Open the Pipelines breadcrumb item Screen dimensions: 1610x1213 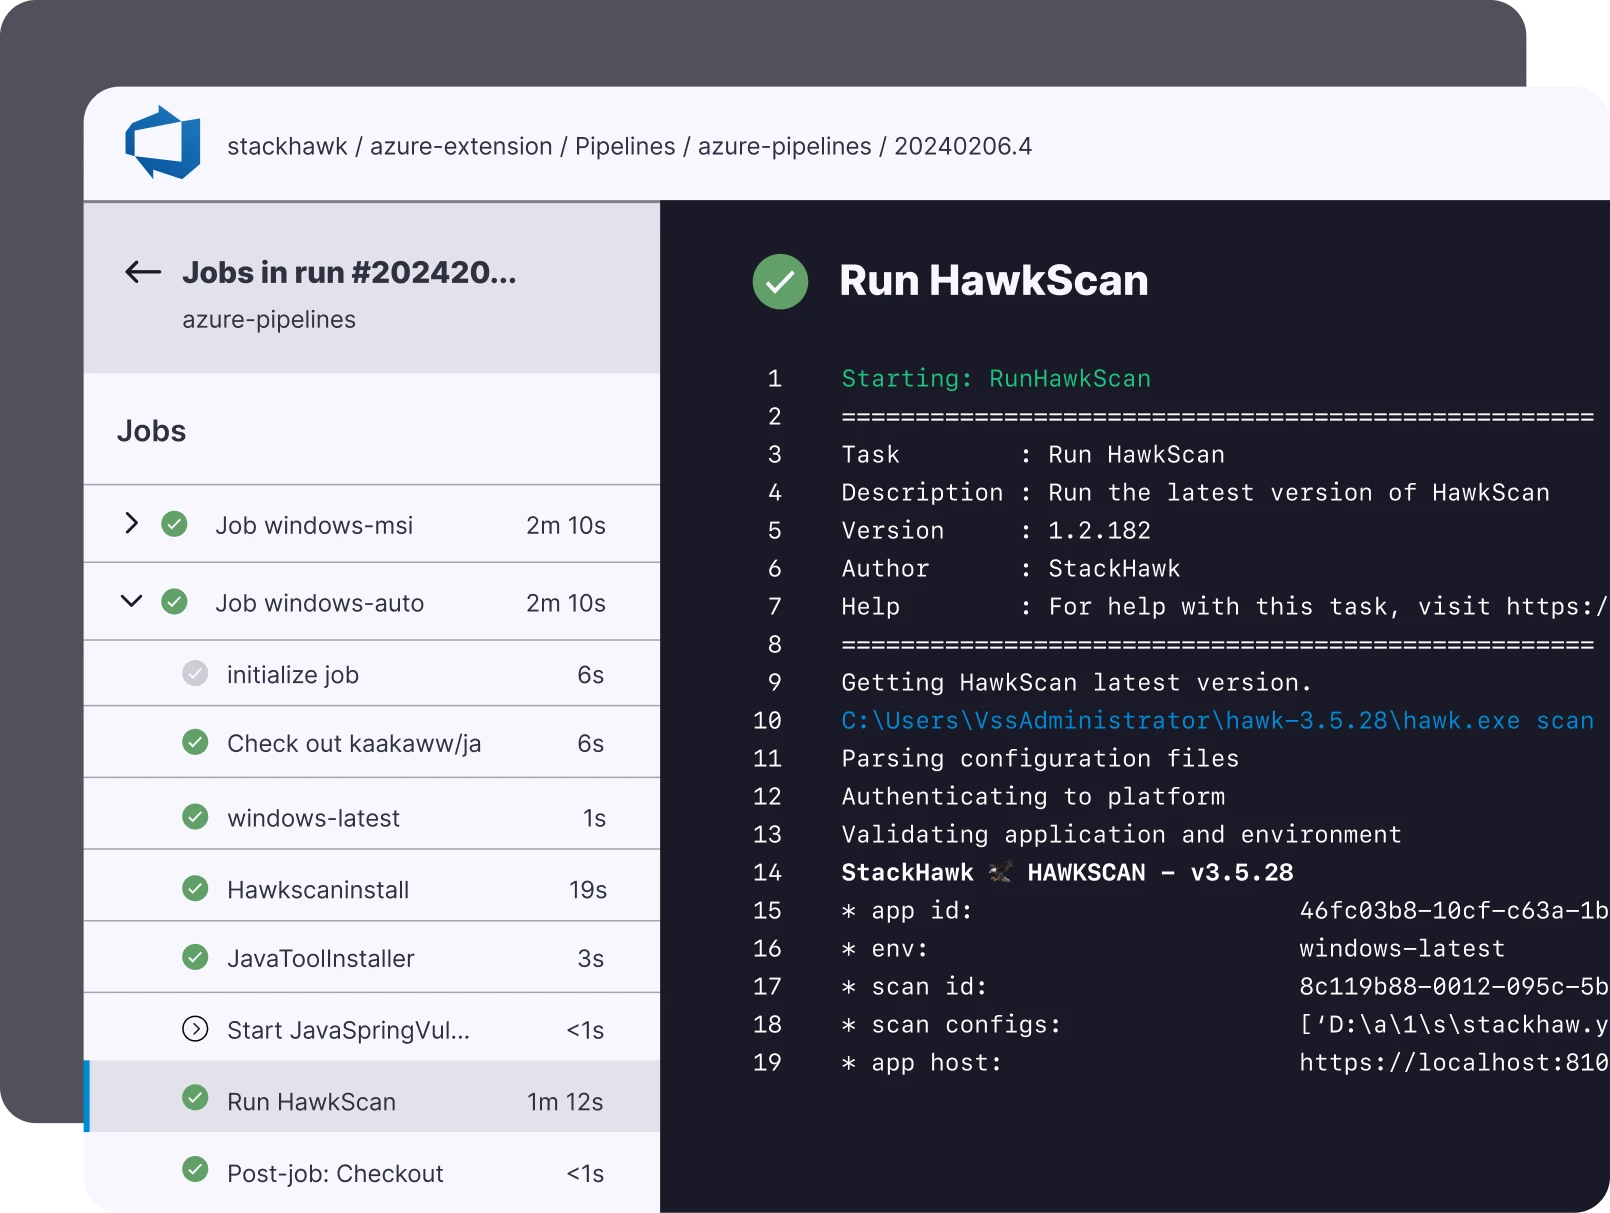pos(625,146)
